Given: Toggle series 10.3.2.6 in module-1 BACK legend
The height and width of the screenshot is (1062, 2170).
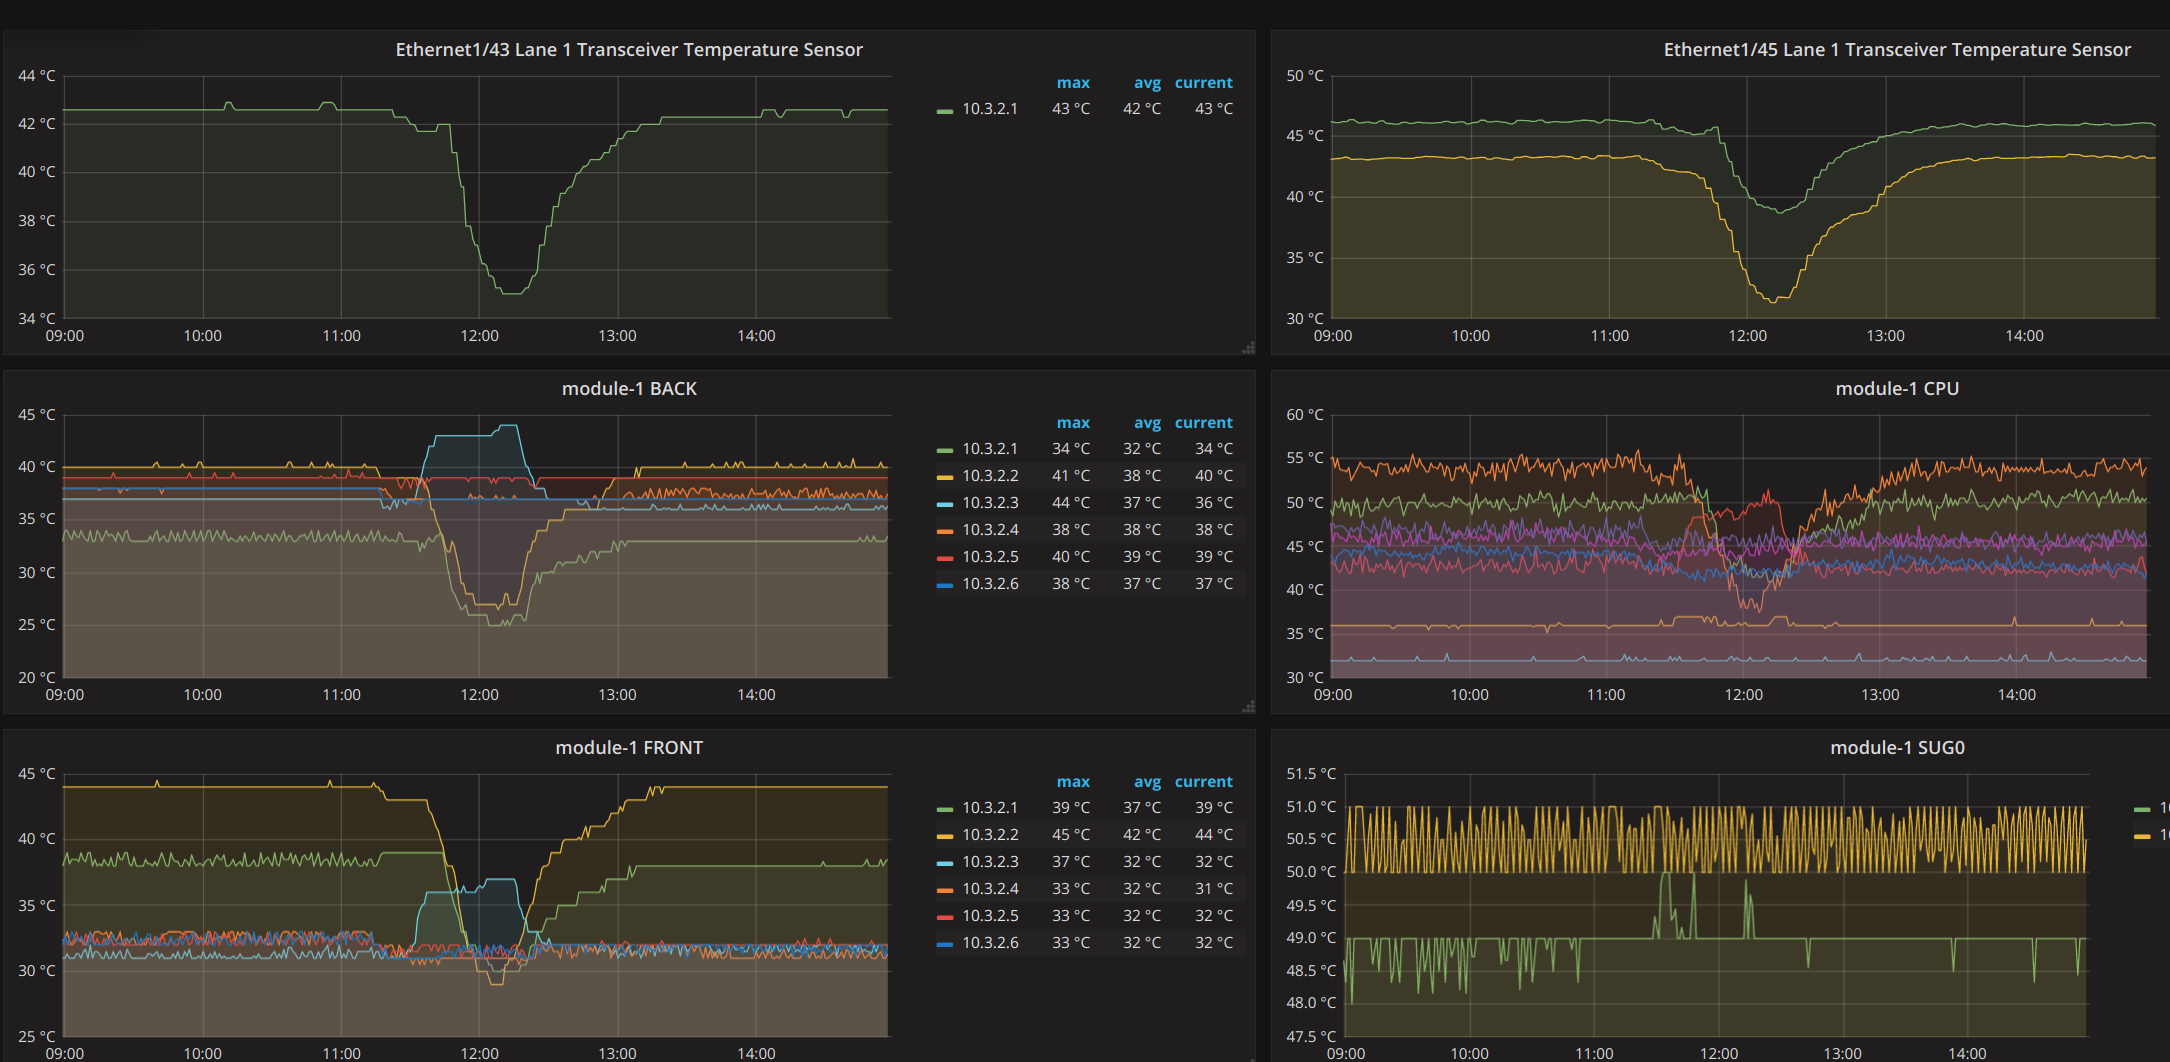Looking at the screenshot, I should click(x=990, y=584).
